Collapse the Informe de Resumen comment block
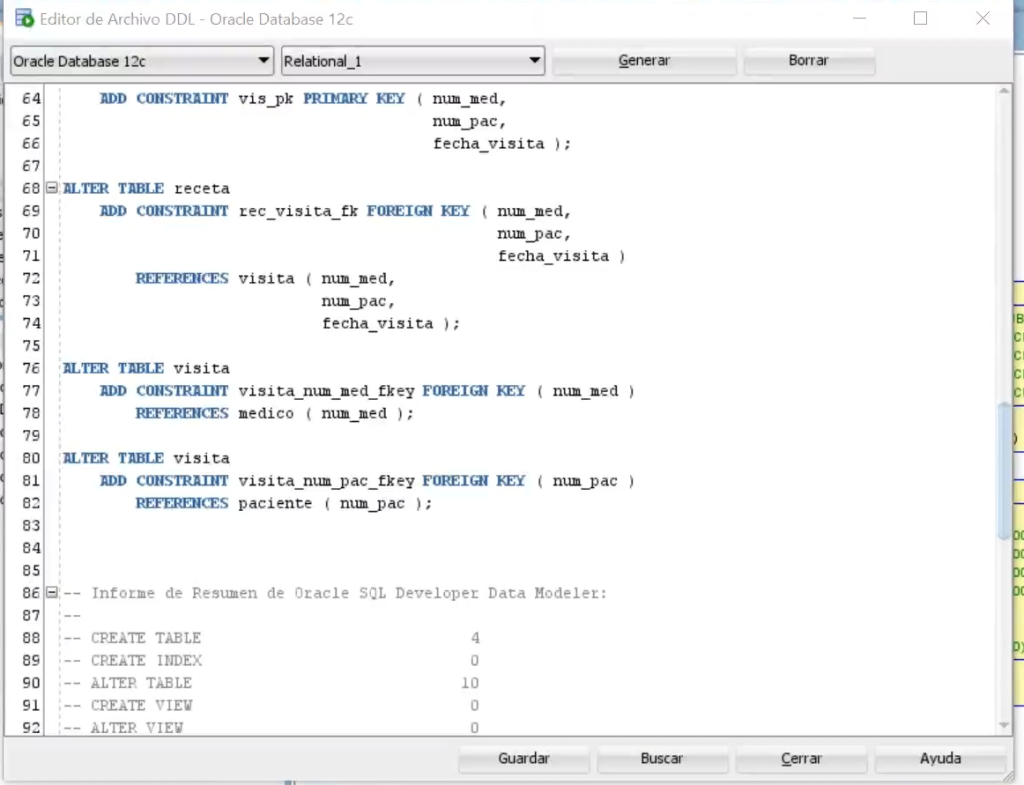Screen dimensions: 1024x785 (x=52, y=593)
